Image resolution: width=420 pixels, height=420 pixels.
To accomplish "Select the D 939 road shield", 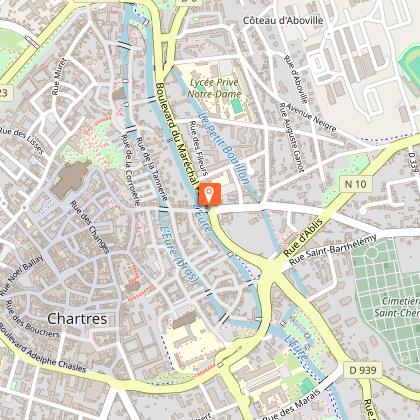I will pyautogui.click(x=363, y=370).
